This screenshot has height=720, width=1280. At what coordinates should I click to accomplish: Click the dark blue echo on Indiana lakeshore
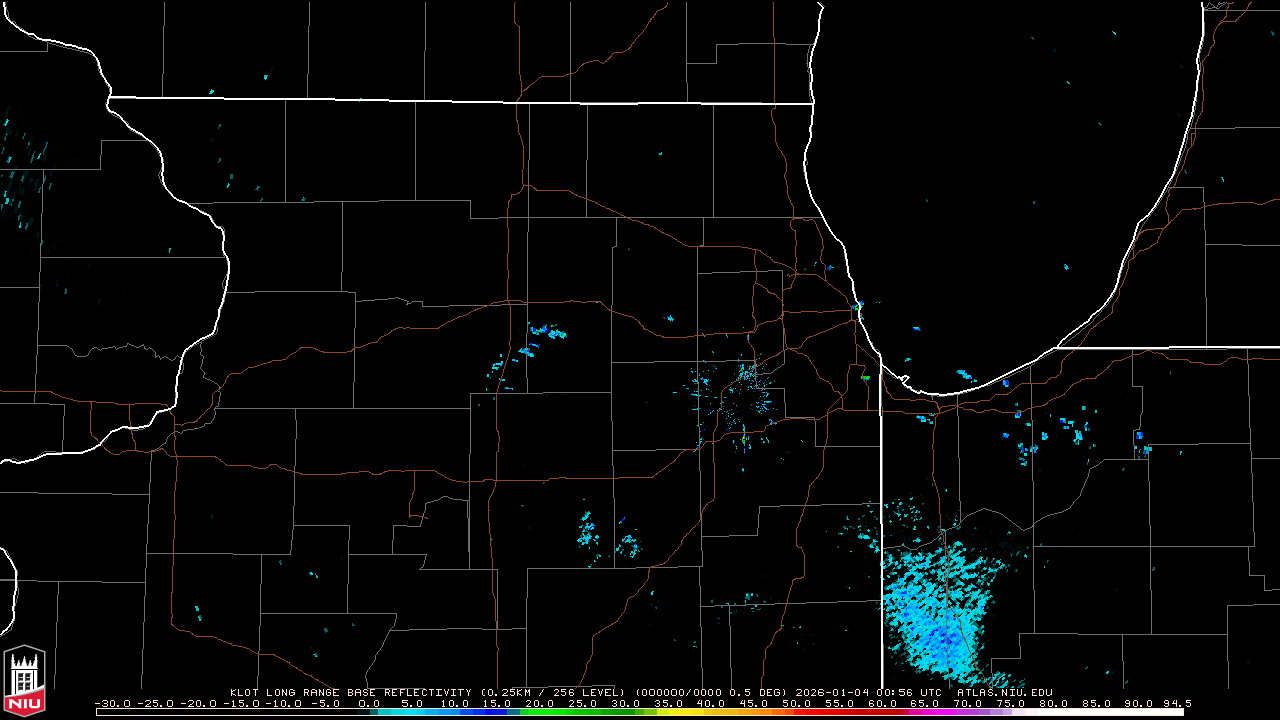click(1006, 383)
